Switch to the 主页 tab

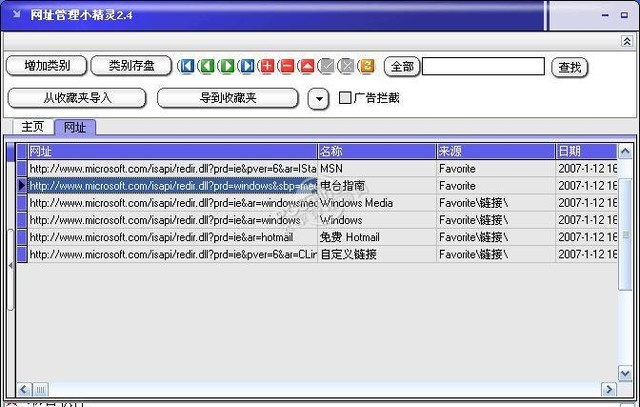click(33, 127)
